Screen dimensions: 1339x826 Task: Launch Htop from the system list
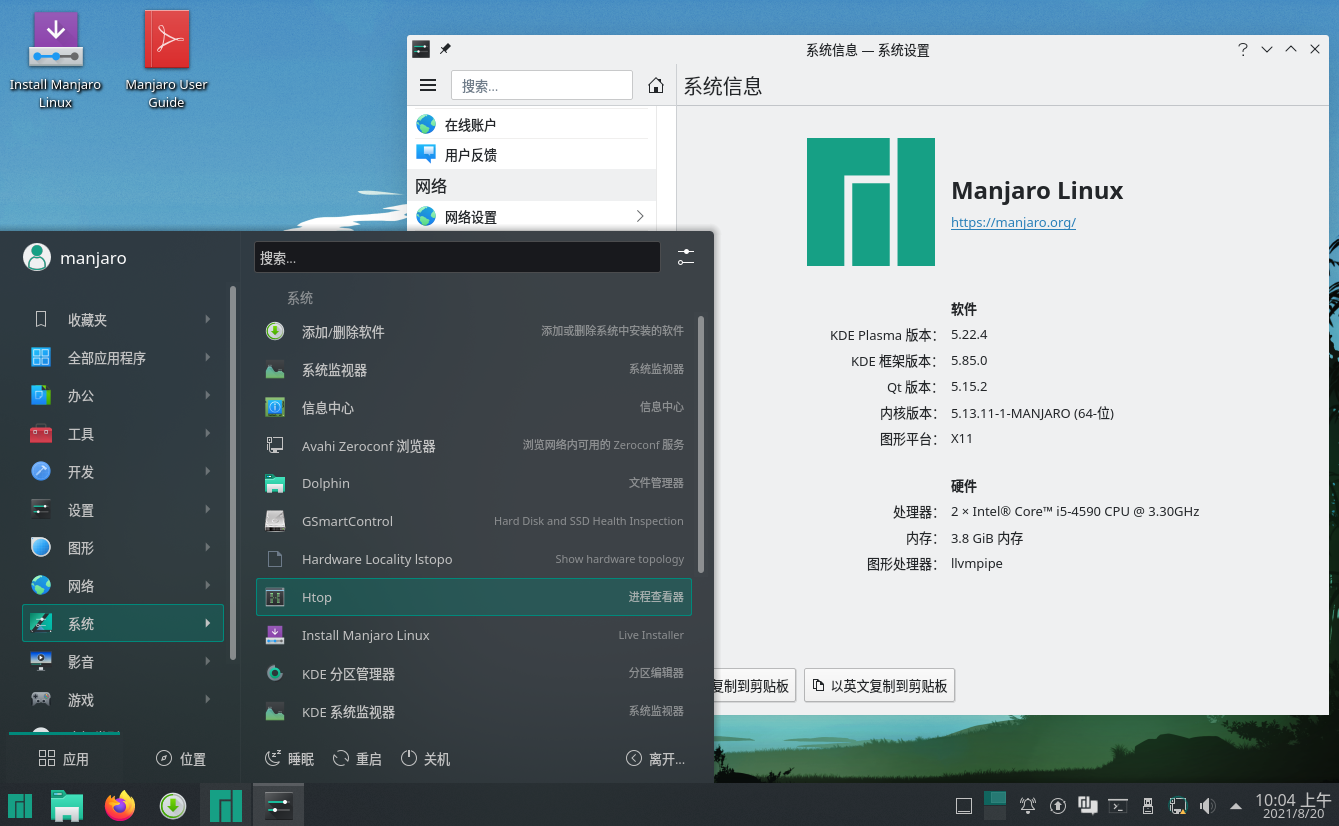(x=474, y=597)
